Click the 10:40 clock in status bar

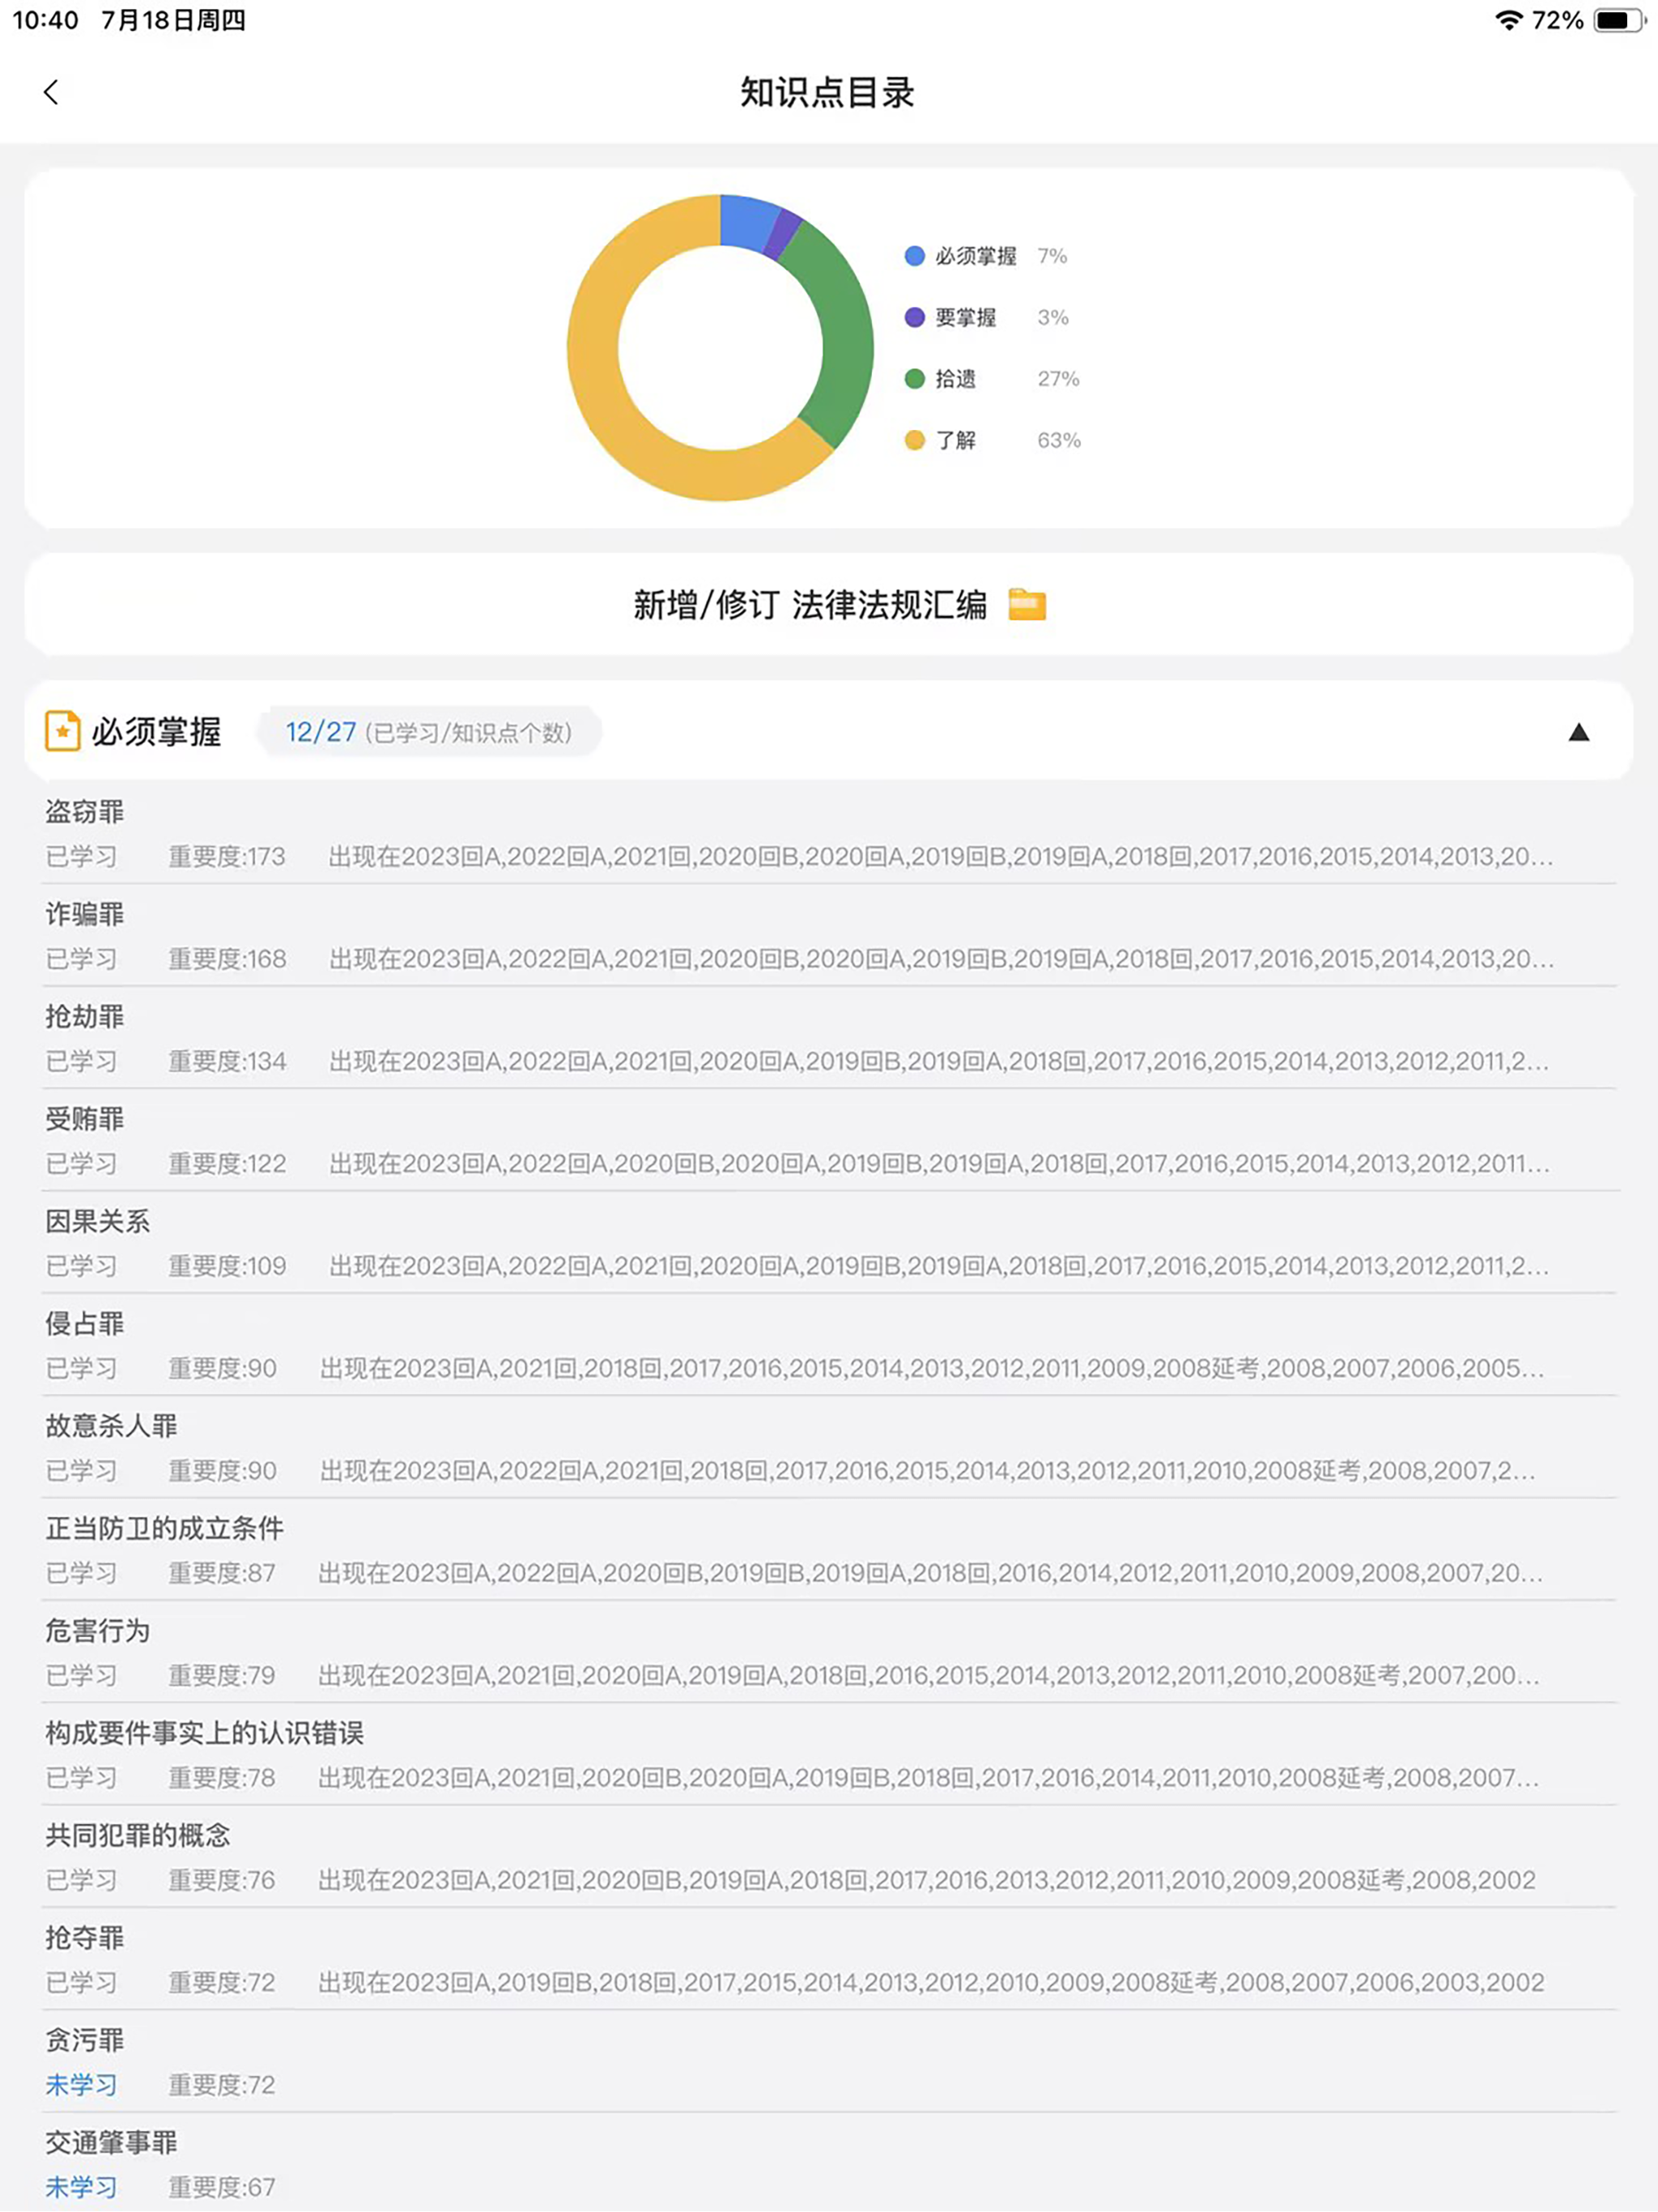click(45, 20)
